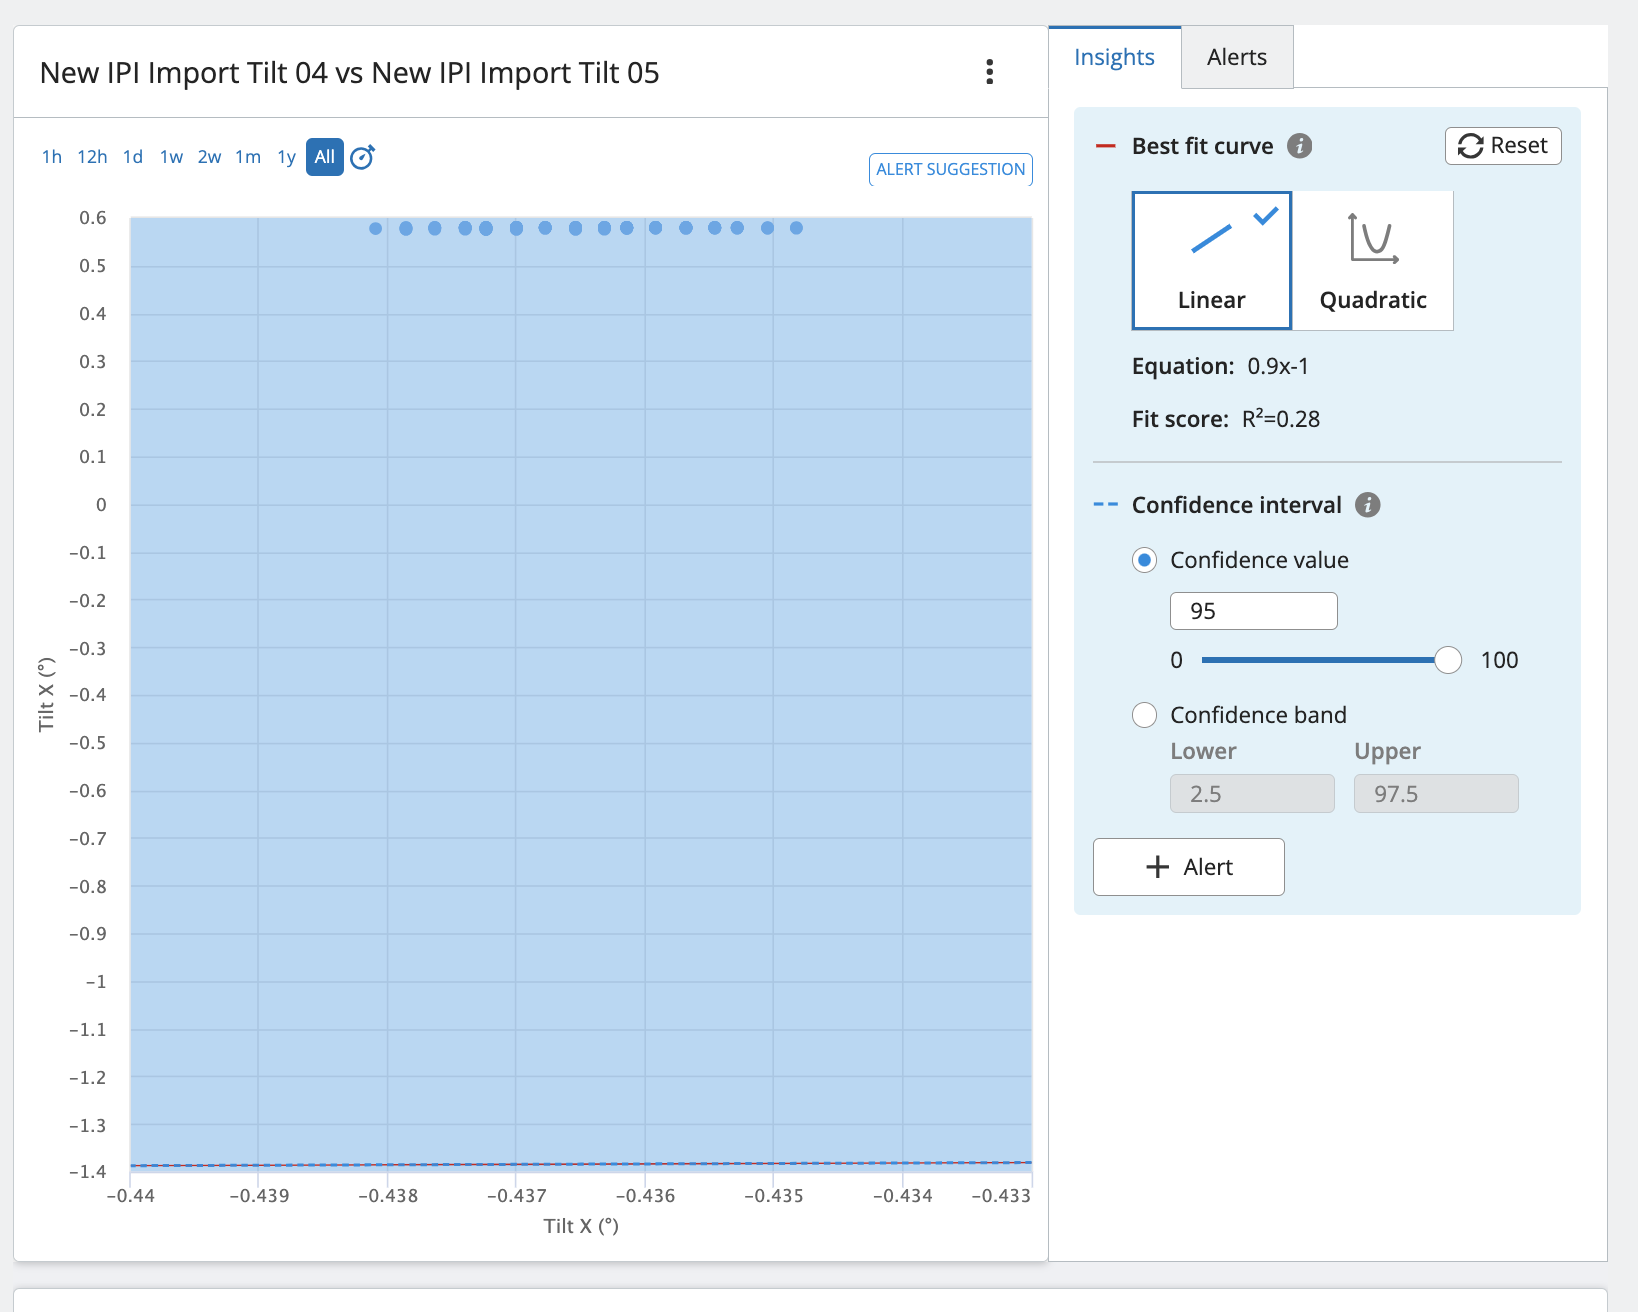
Task: Select the Confidence value radio button
Action: (1144, 560)
